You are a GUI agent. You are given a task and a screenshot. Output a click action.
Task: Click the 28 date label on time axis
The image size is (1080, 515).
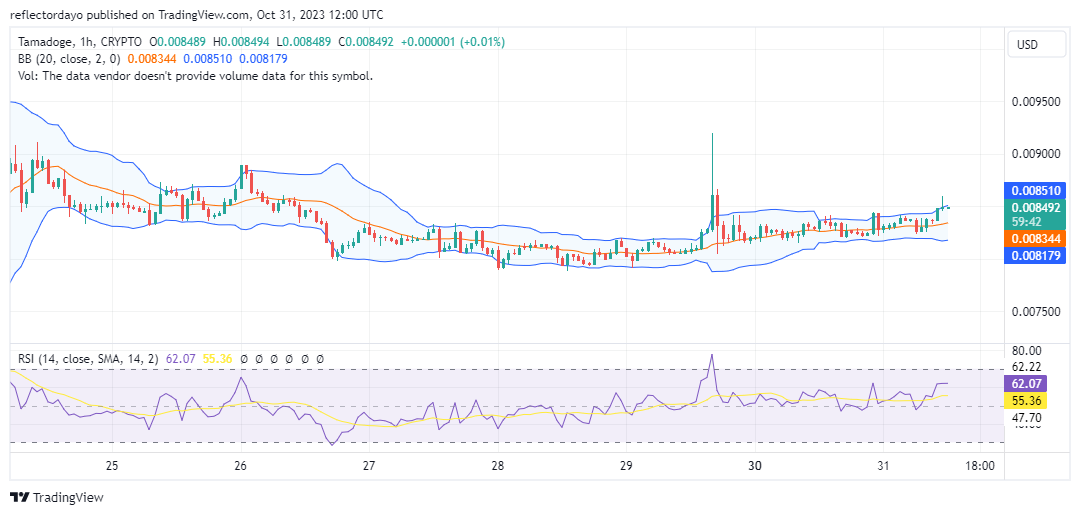pos(498,465)
